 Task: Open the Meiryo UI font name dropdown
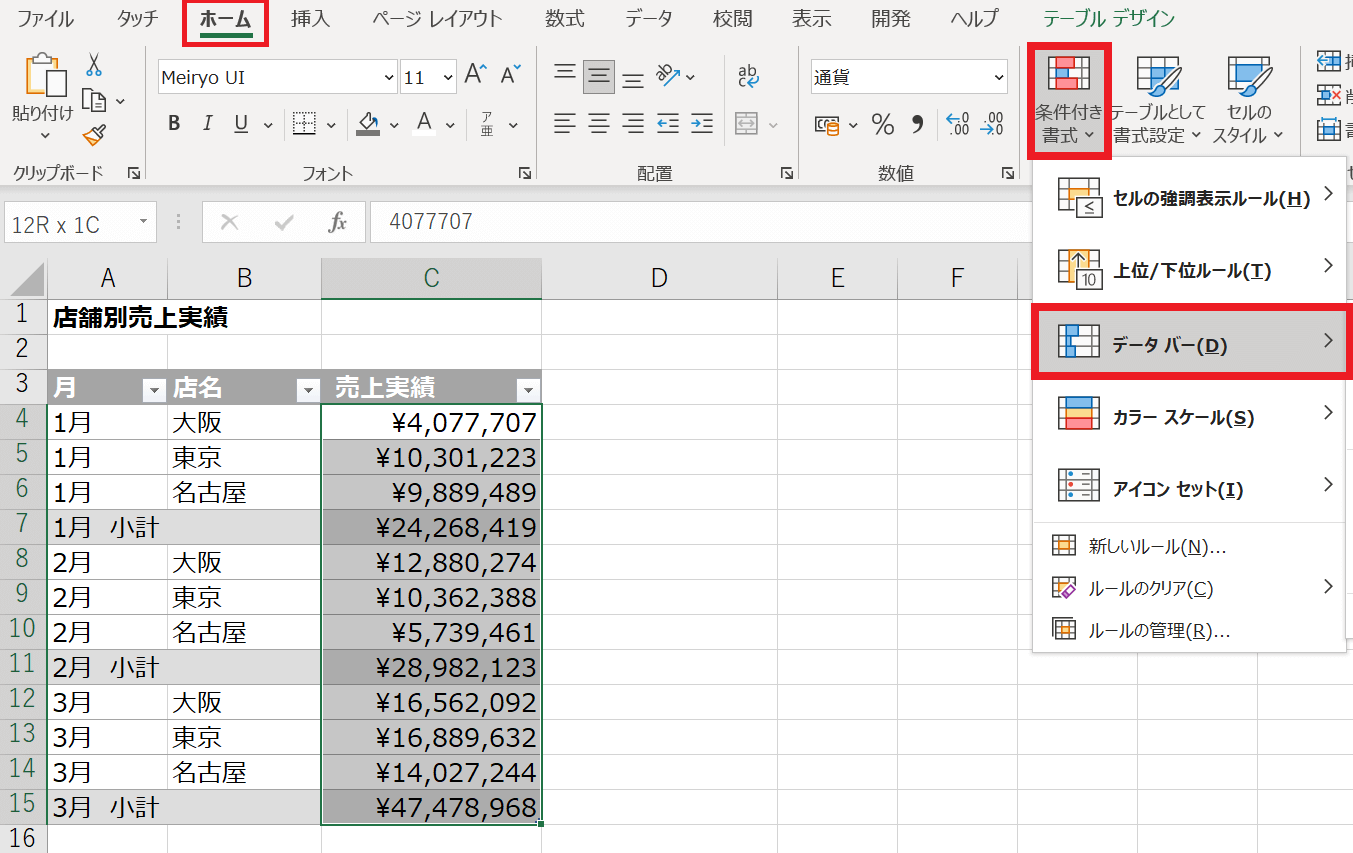point(389,77)
